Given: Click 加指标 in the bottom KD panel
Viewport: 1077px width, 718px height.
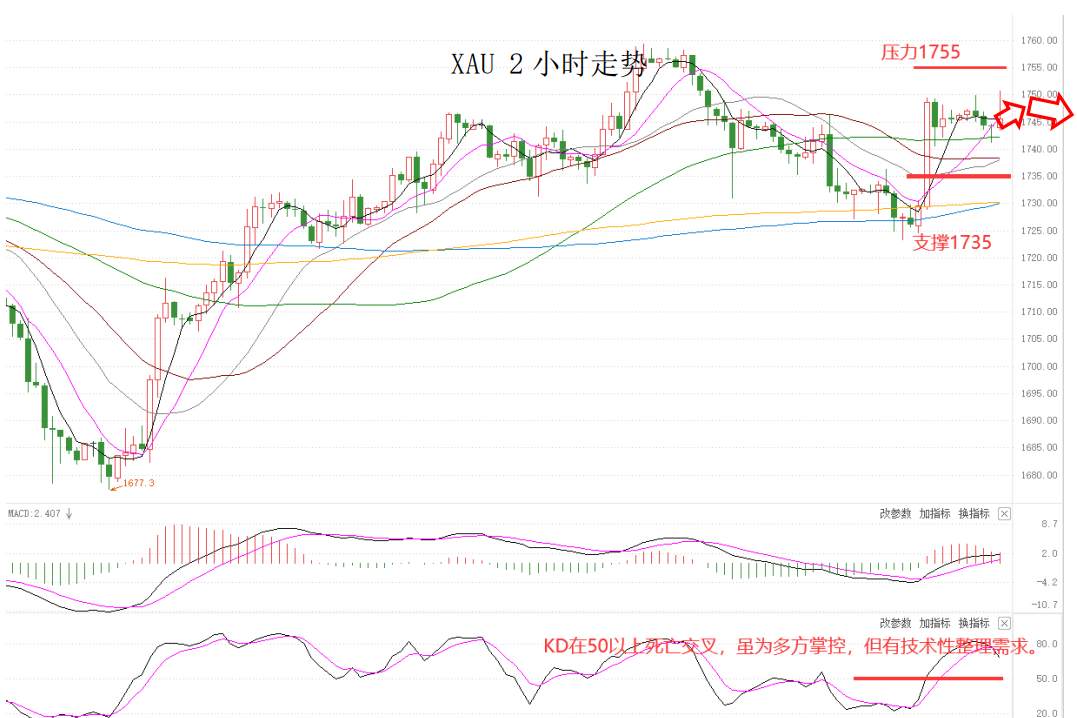Looking at the screenshot, I should 935,623.
